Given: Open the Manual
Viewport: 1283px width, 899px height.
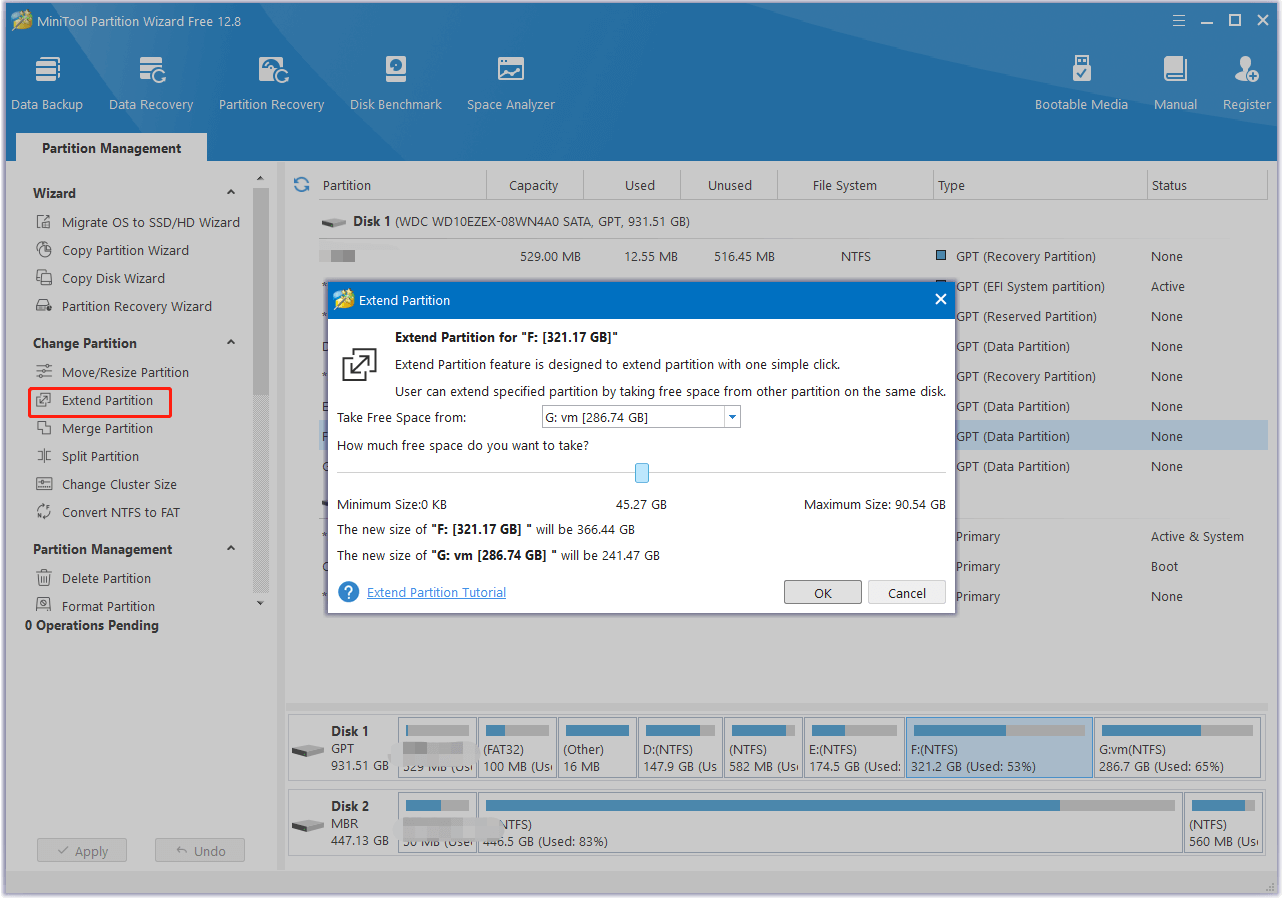Looking at the screenshot, I should [1175, 82].
